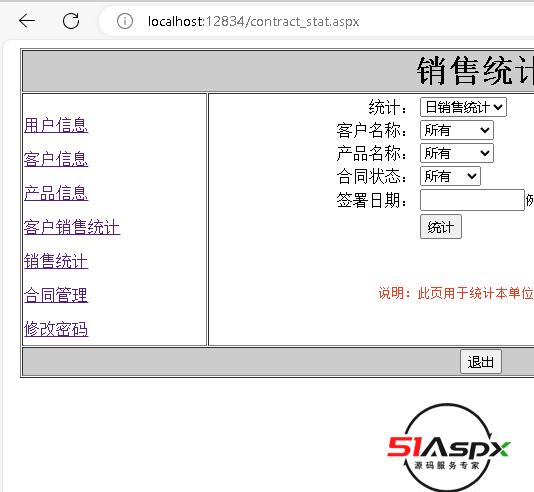Navigate to 客户销售统计

click(x=72, y=227)
